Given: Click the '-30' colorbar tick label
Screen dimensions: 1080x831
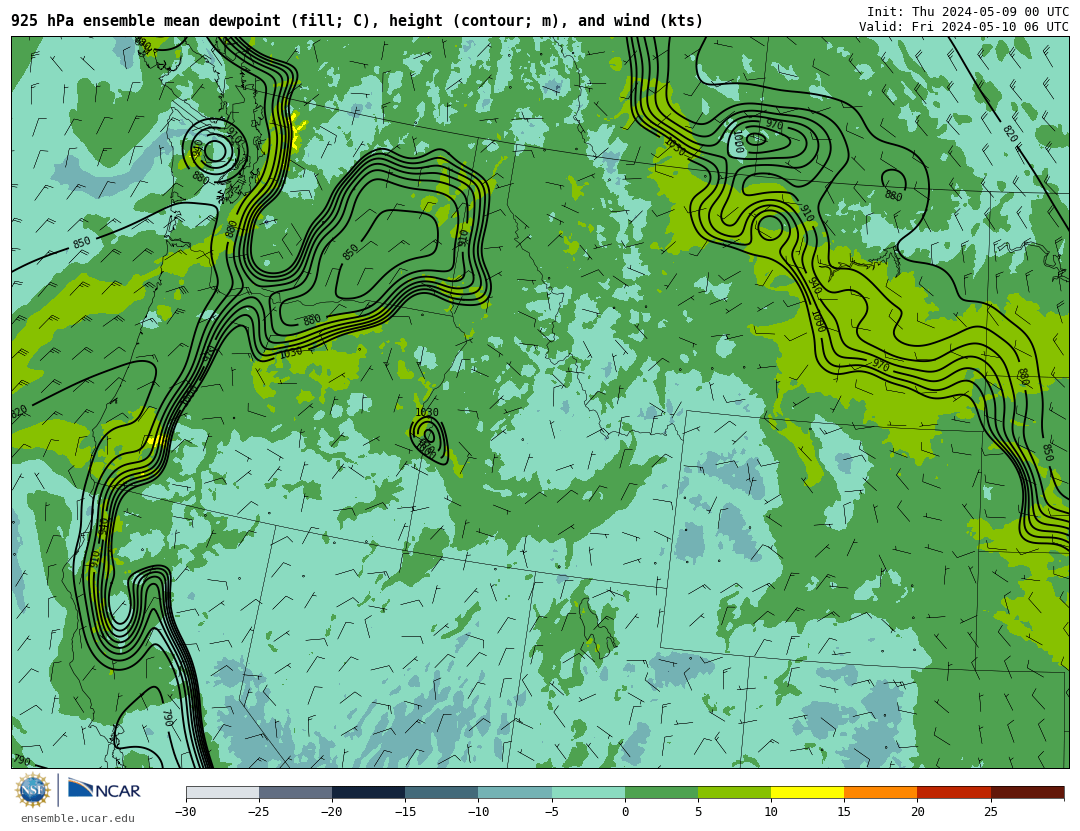Looking at the screenshot, I should tap(186, 812).
